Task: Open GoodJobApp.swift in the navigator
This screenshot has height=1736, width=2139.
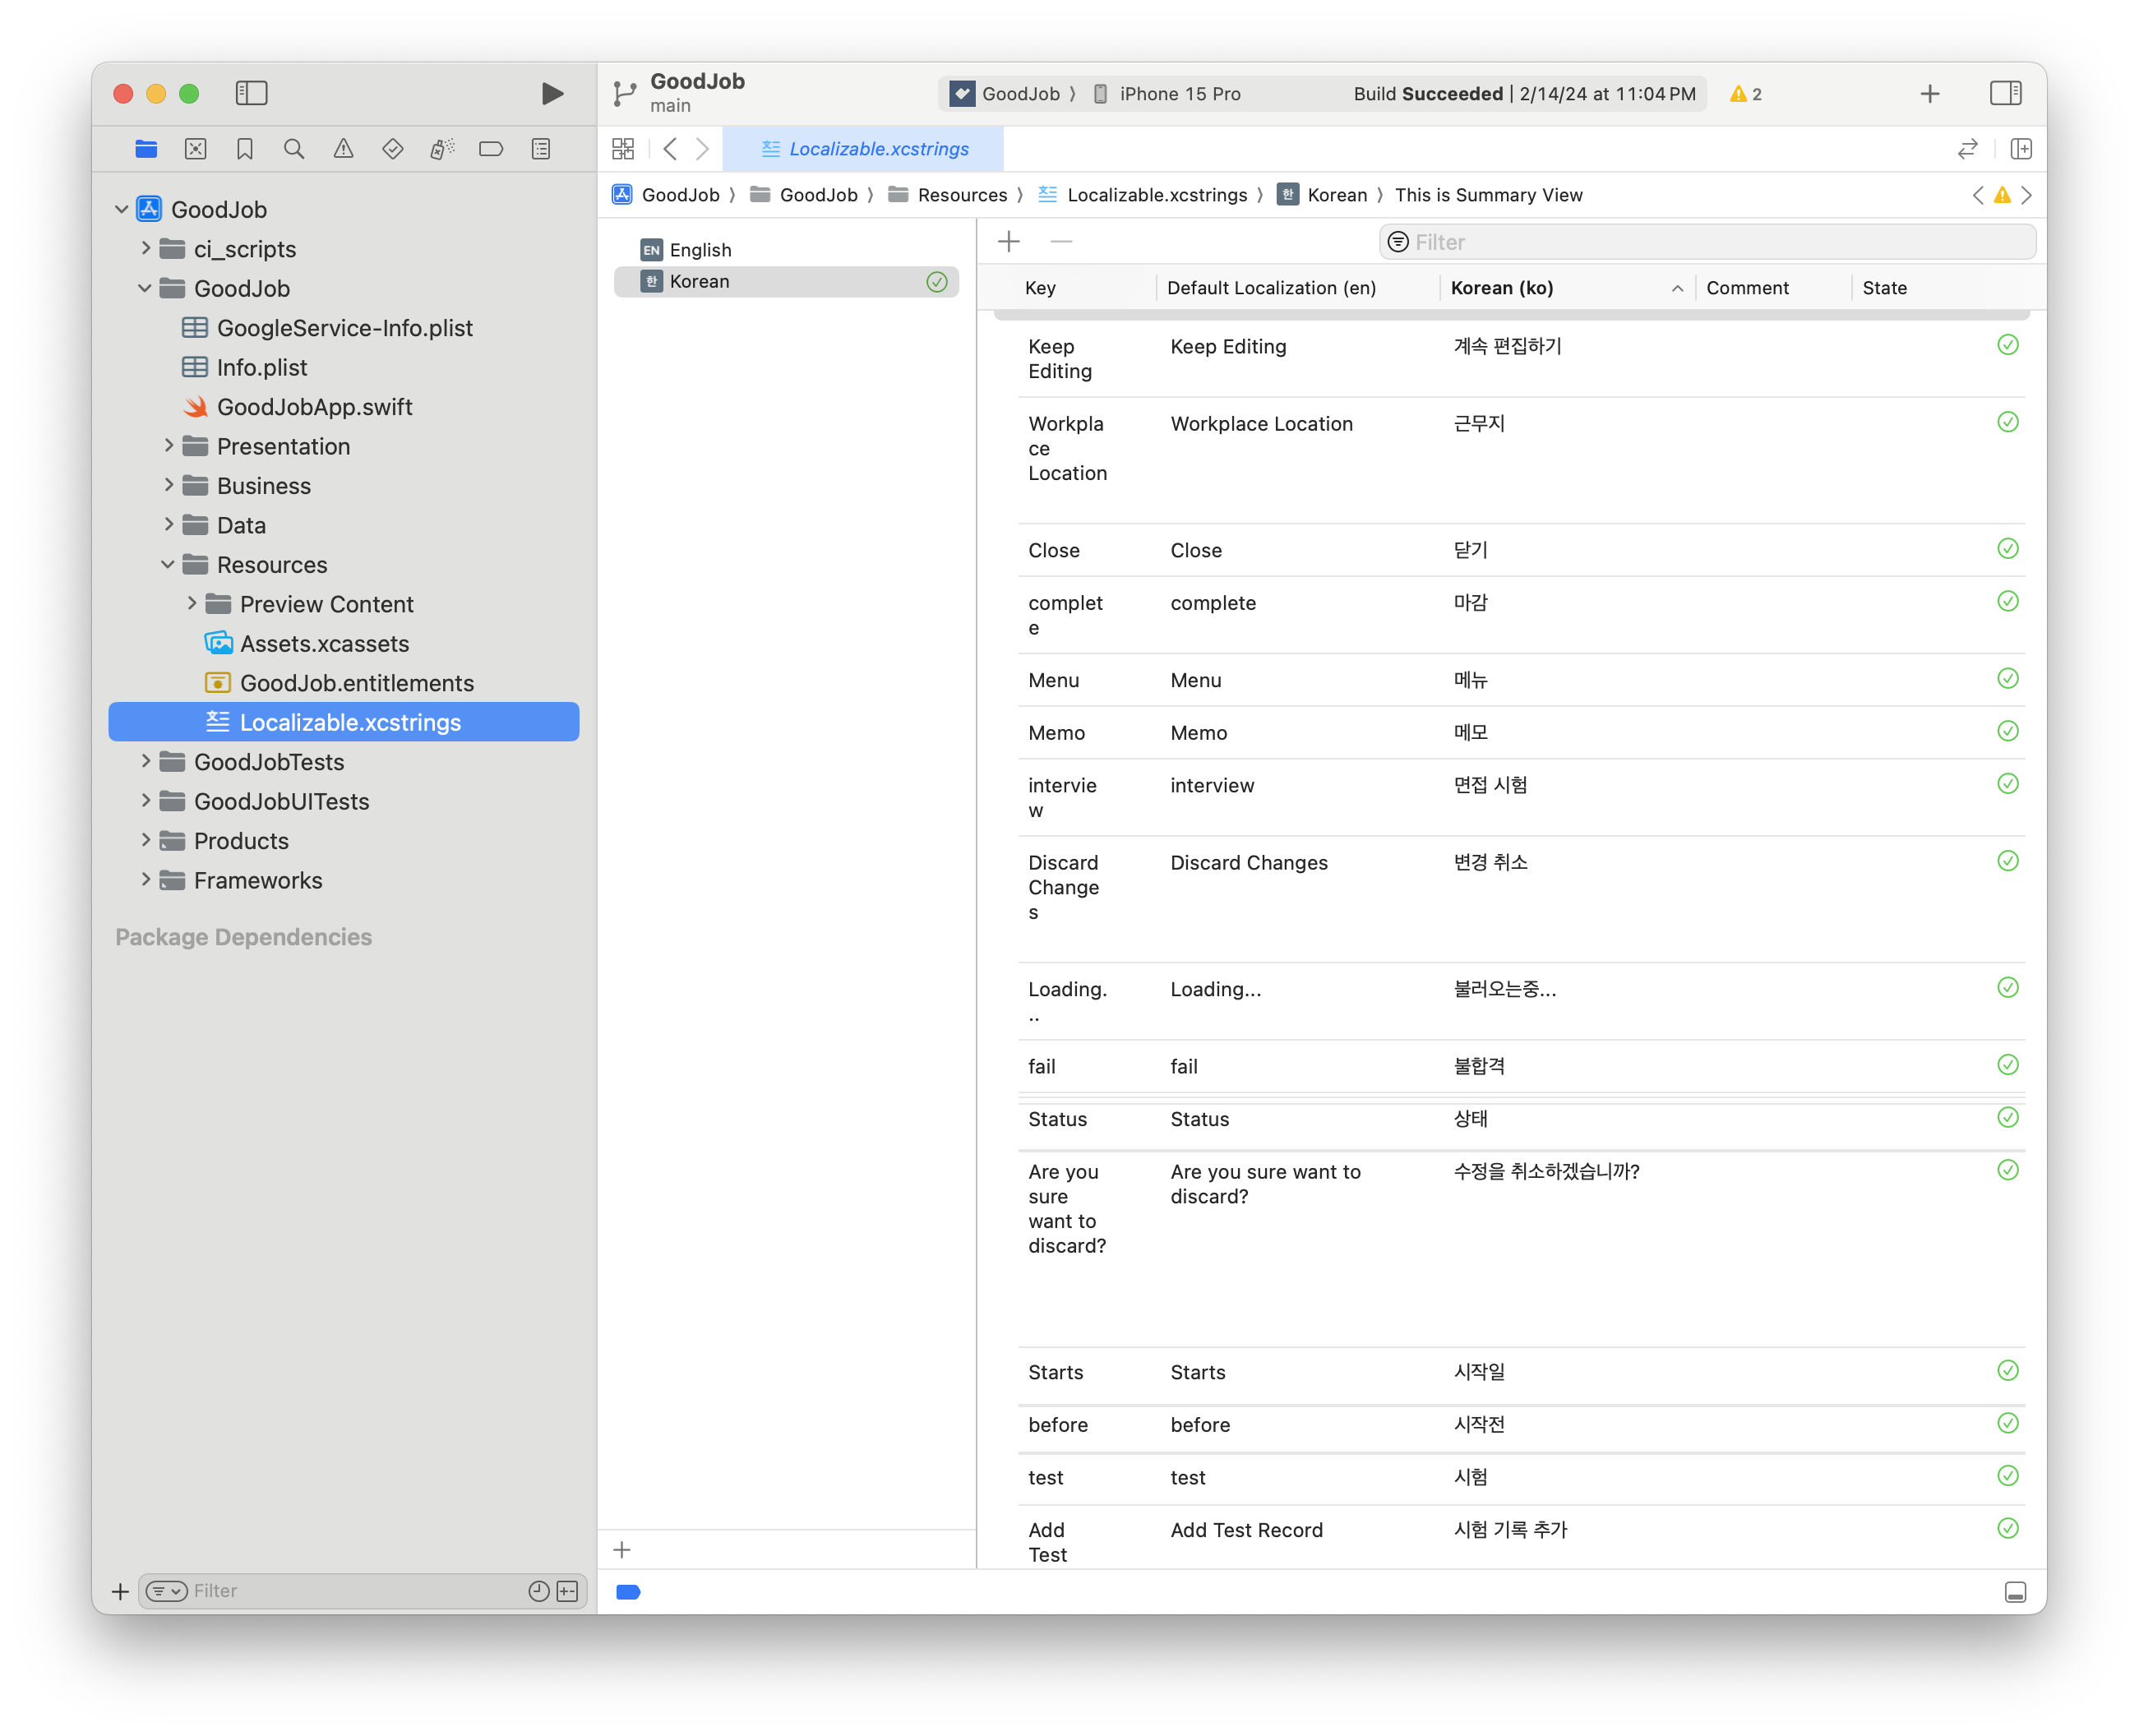Action: coord(314,407)
